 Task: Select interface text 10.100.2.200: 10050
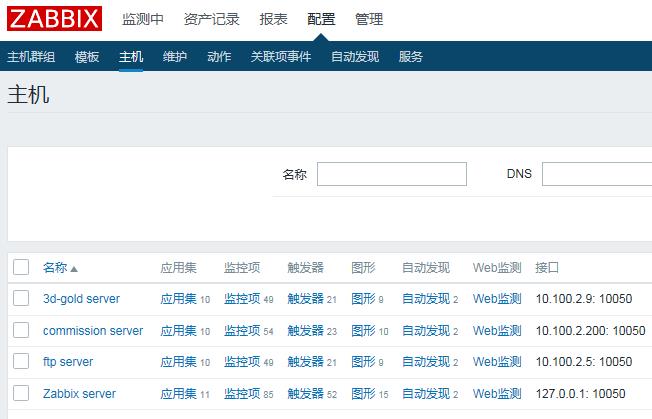point(590,331)
